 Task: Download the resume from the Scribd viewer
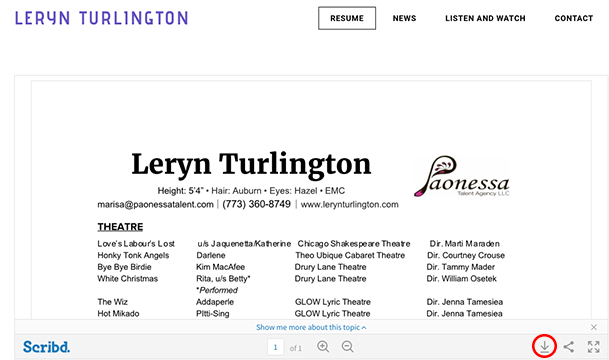pos(545,346)
